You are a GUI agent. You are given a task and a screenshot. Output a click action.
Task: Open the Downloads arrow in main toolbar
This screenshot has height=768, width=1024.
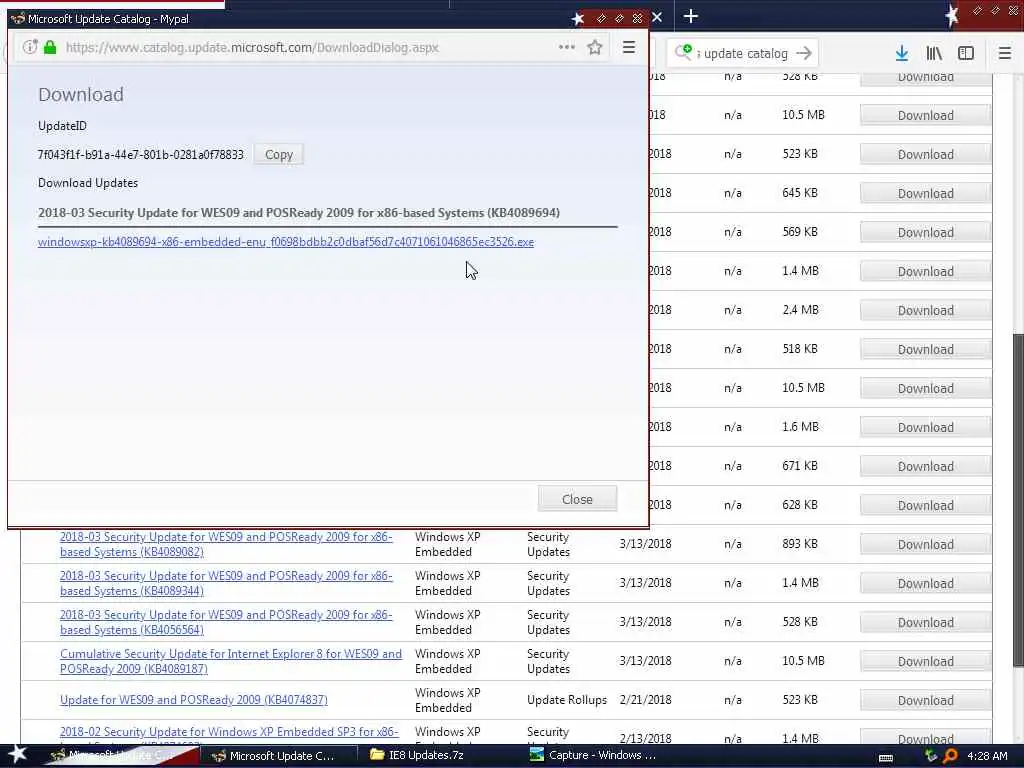[x=902, y=54]
